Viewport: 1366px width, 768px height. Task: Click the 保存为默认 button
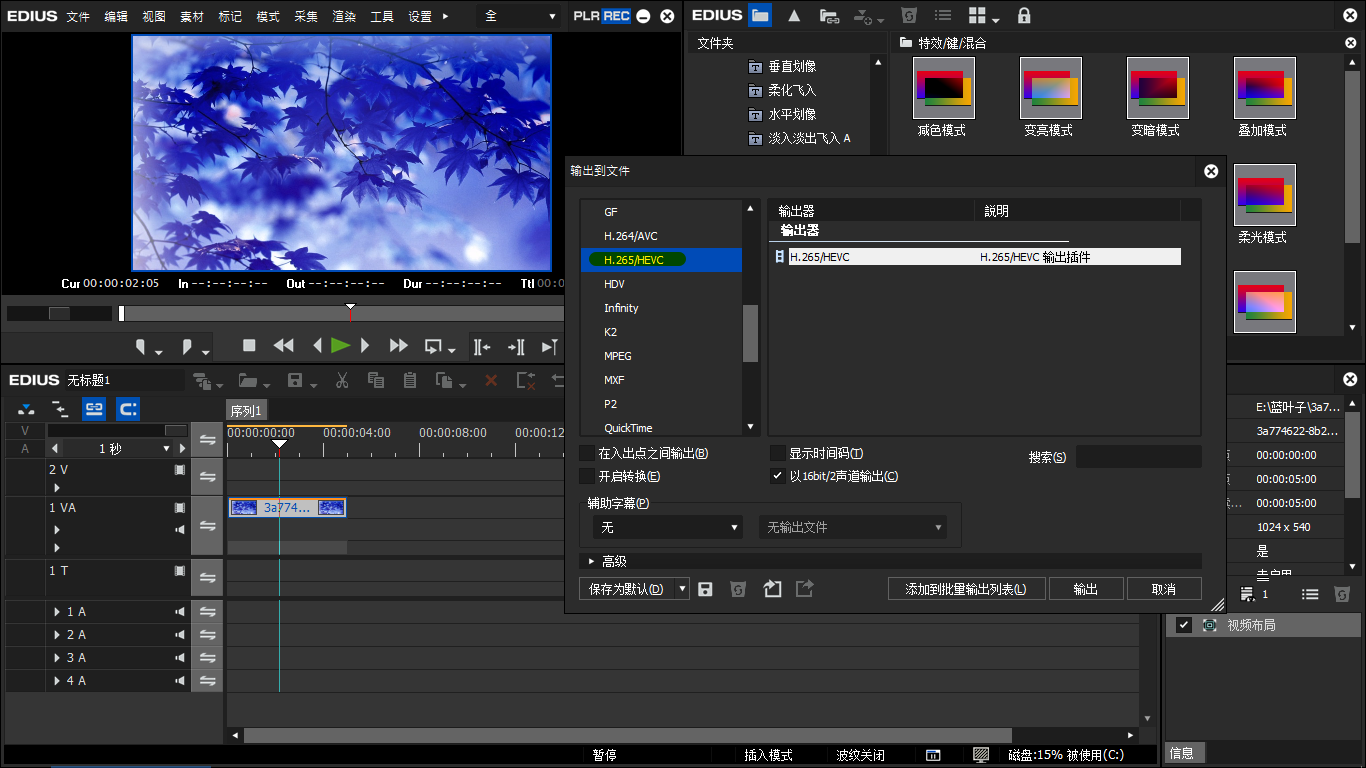pyautogui.click(x=626, y=589)
